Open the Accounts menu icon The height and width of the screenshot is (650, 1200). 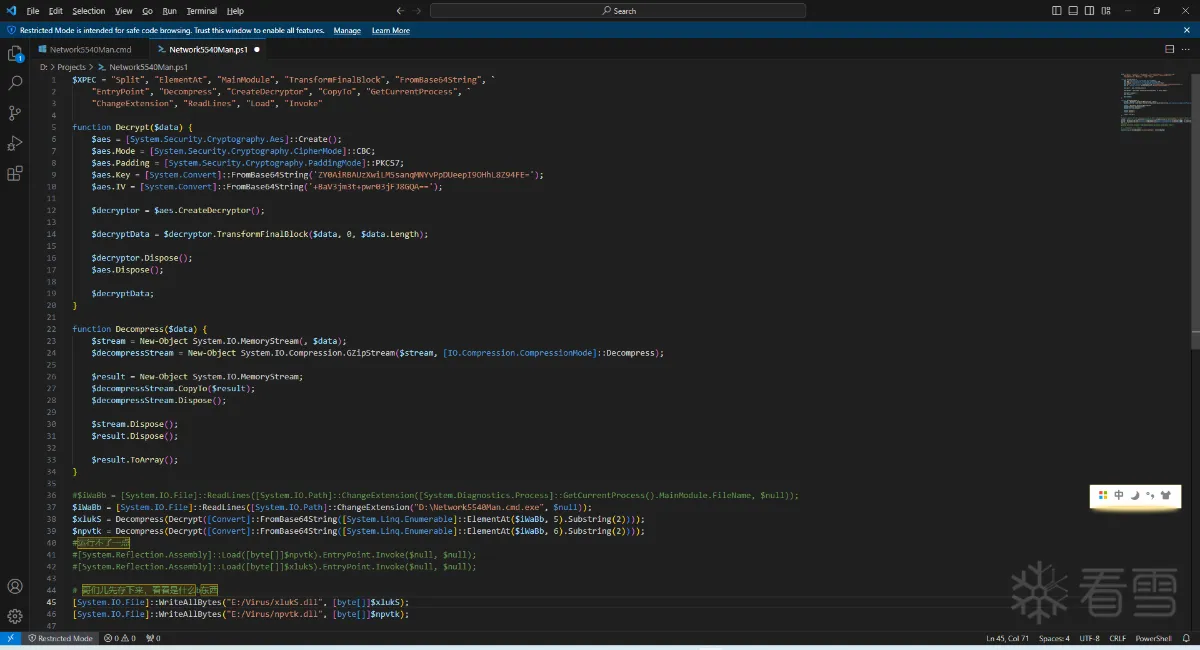click(x=15, y=587)
